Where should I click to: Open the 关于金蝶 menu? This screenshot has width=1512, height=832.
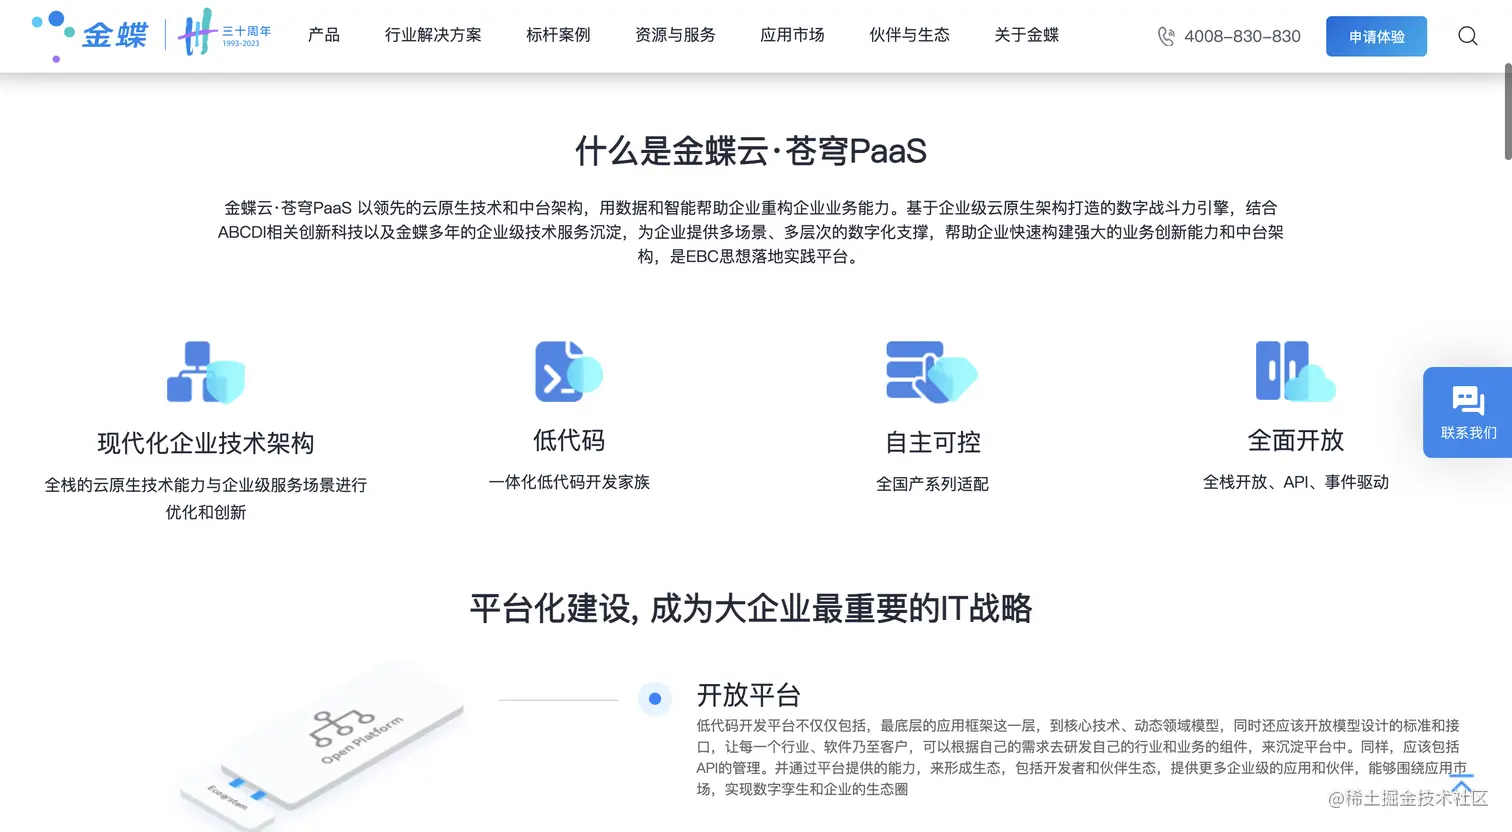(x=1026, y=35)
